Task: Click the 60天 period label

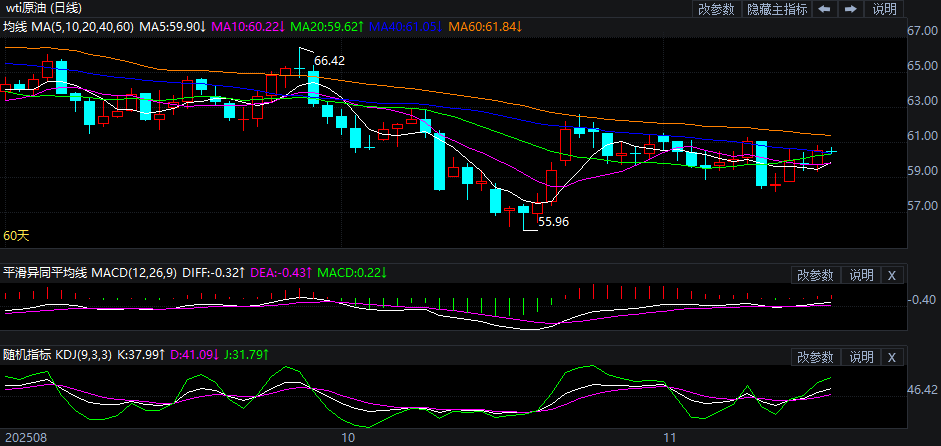Action: tap(16, 236)
